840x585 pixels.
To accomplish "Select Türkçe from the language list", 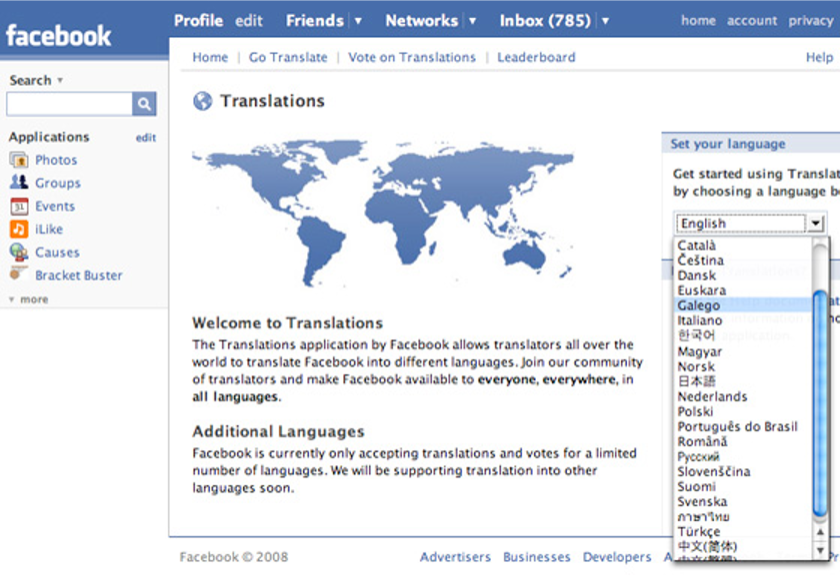I will coord(743,531).
